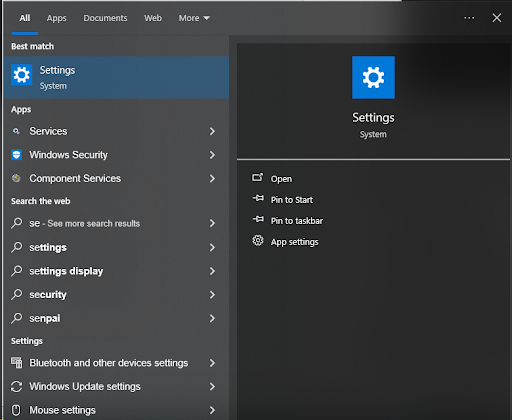Open the three-dots options menu
Image resolution: width=512 pixels, height=420 pixels.
(x=469, y=18)
